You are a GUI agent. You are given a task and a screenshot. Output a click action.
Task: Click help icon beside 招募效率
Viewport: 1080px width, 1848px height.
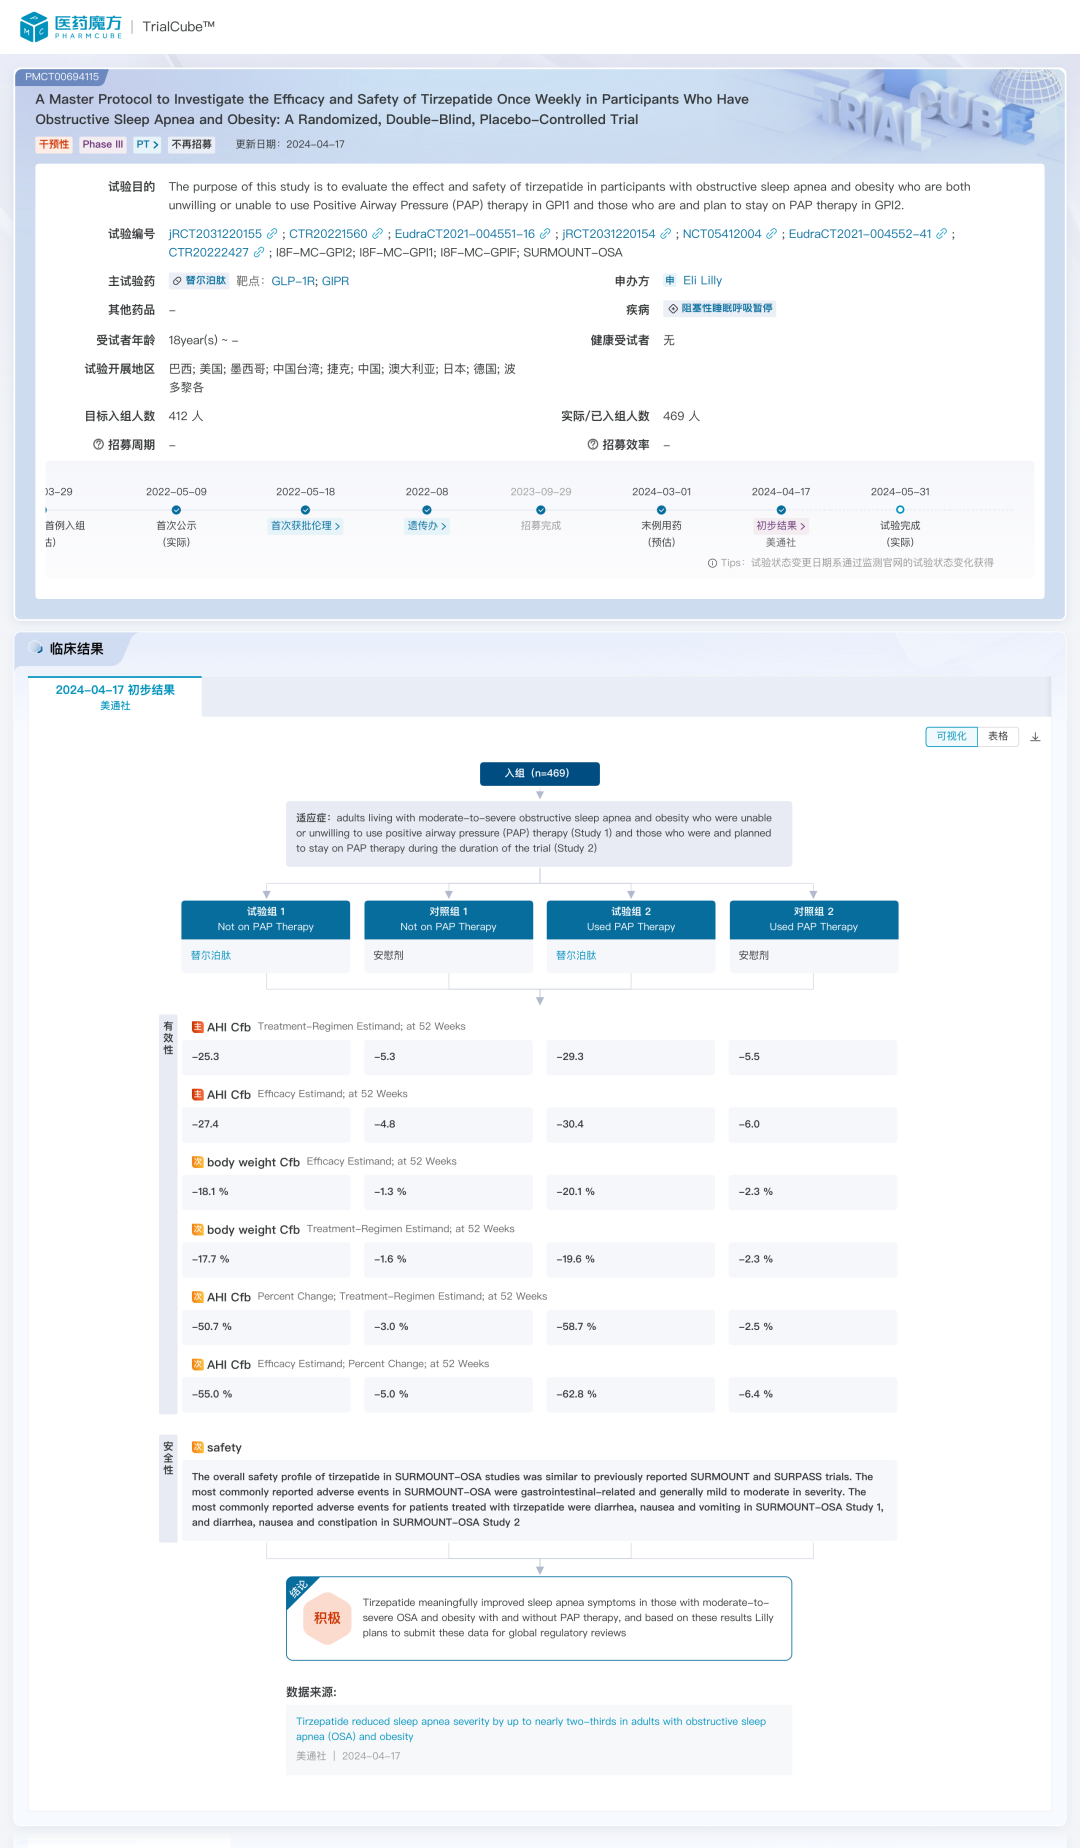(x=593, y=445)
